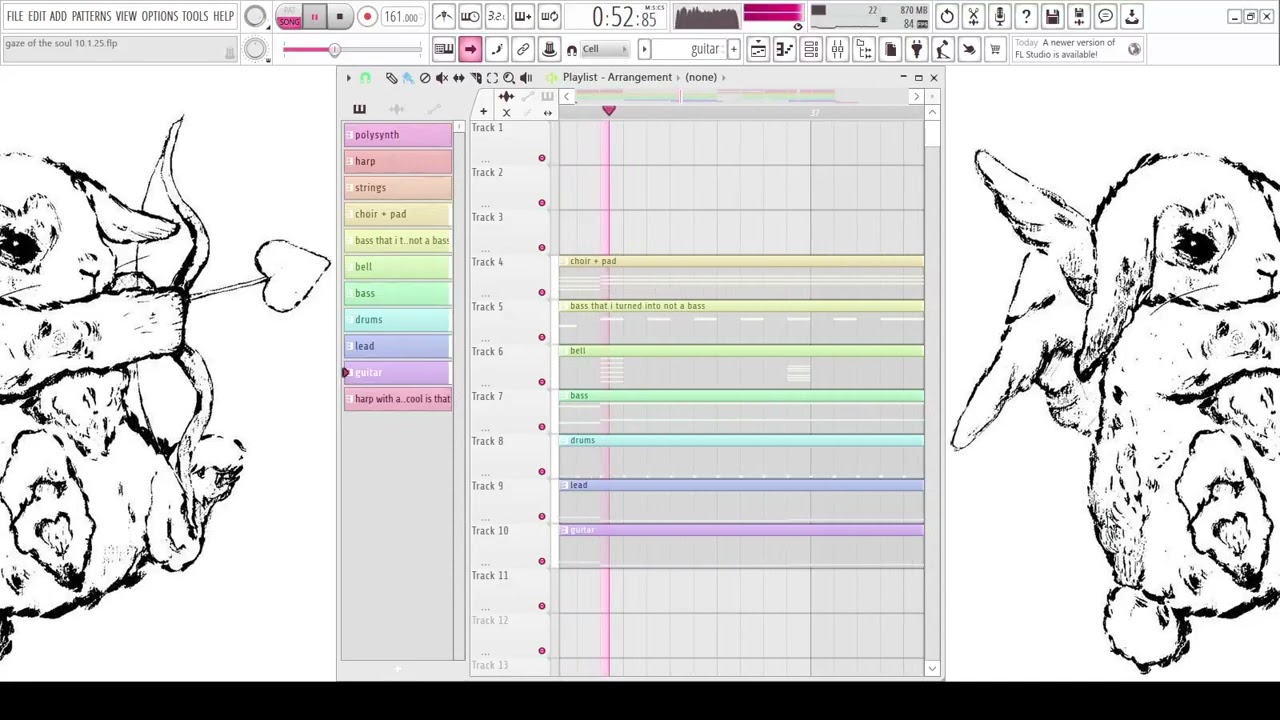Select the zoom tool in playlist toolbar
Screen dimensions: 1280x720
click(x=509, y=77)
